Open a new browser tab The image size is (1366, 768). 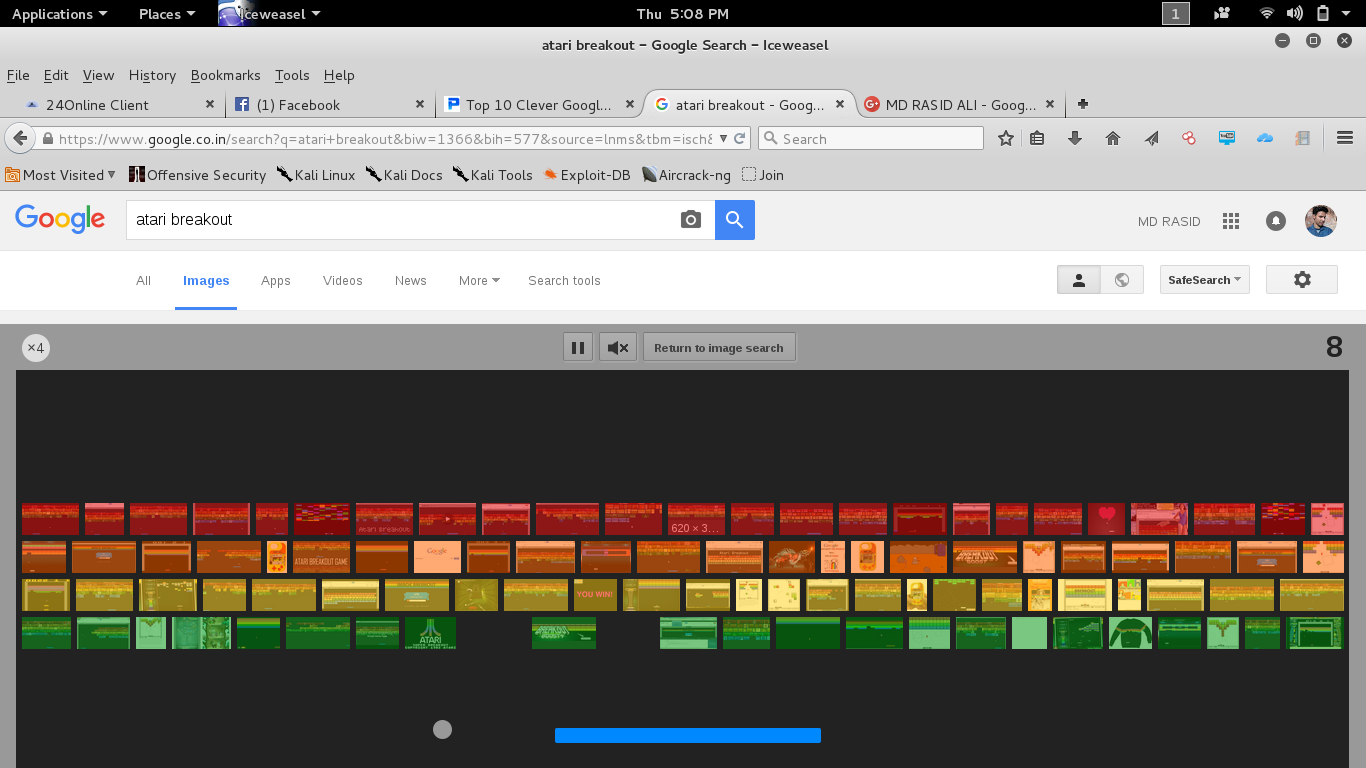(x=1082, y=104)
